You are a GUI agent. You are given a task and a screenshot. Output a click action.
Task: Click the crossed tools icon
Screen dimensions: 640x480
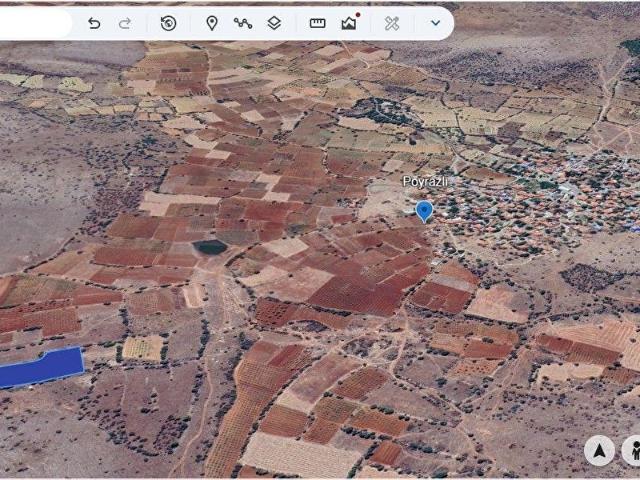pyautogui.click(x=391, y=23)
